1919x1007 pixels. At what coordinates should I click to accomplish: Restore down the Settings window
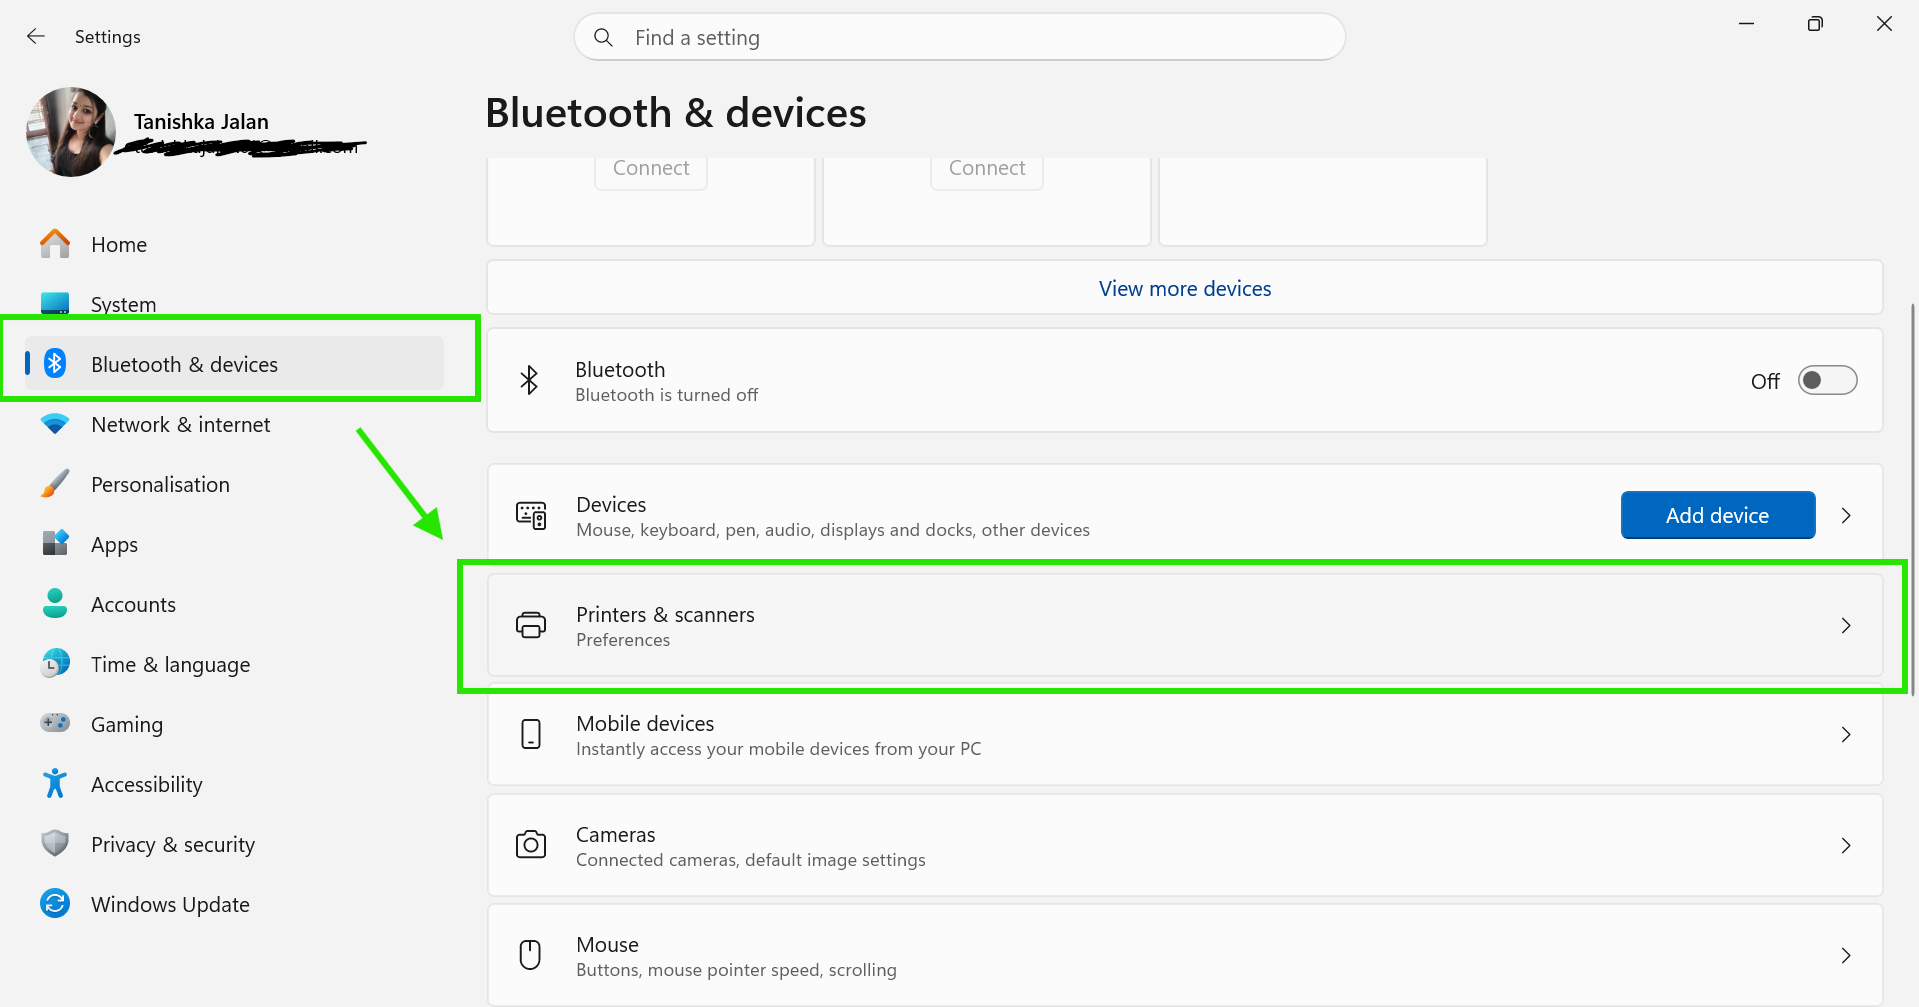(1815, 24)
